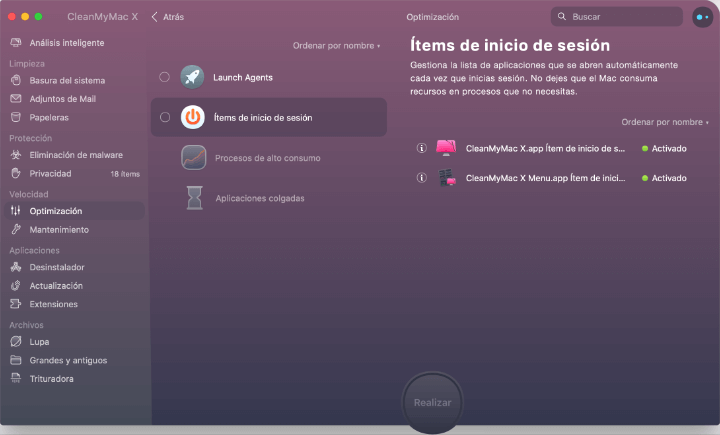This screenshot has height=435, width=720.
Task: Show info for CleanMyMac X.app item
Action: coord(422,148)
